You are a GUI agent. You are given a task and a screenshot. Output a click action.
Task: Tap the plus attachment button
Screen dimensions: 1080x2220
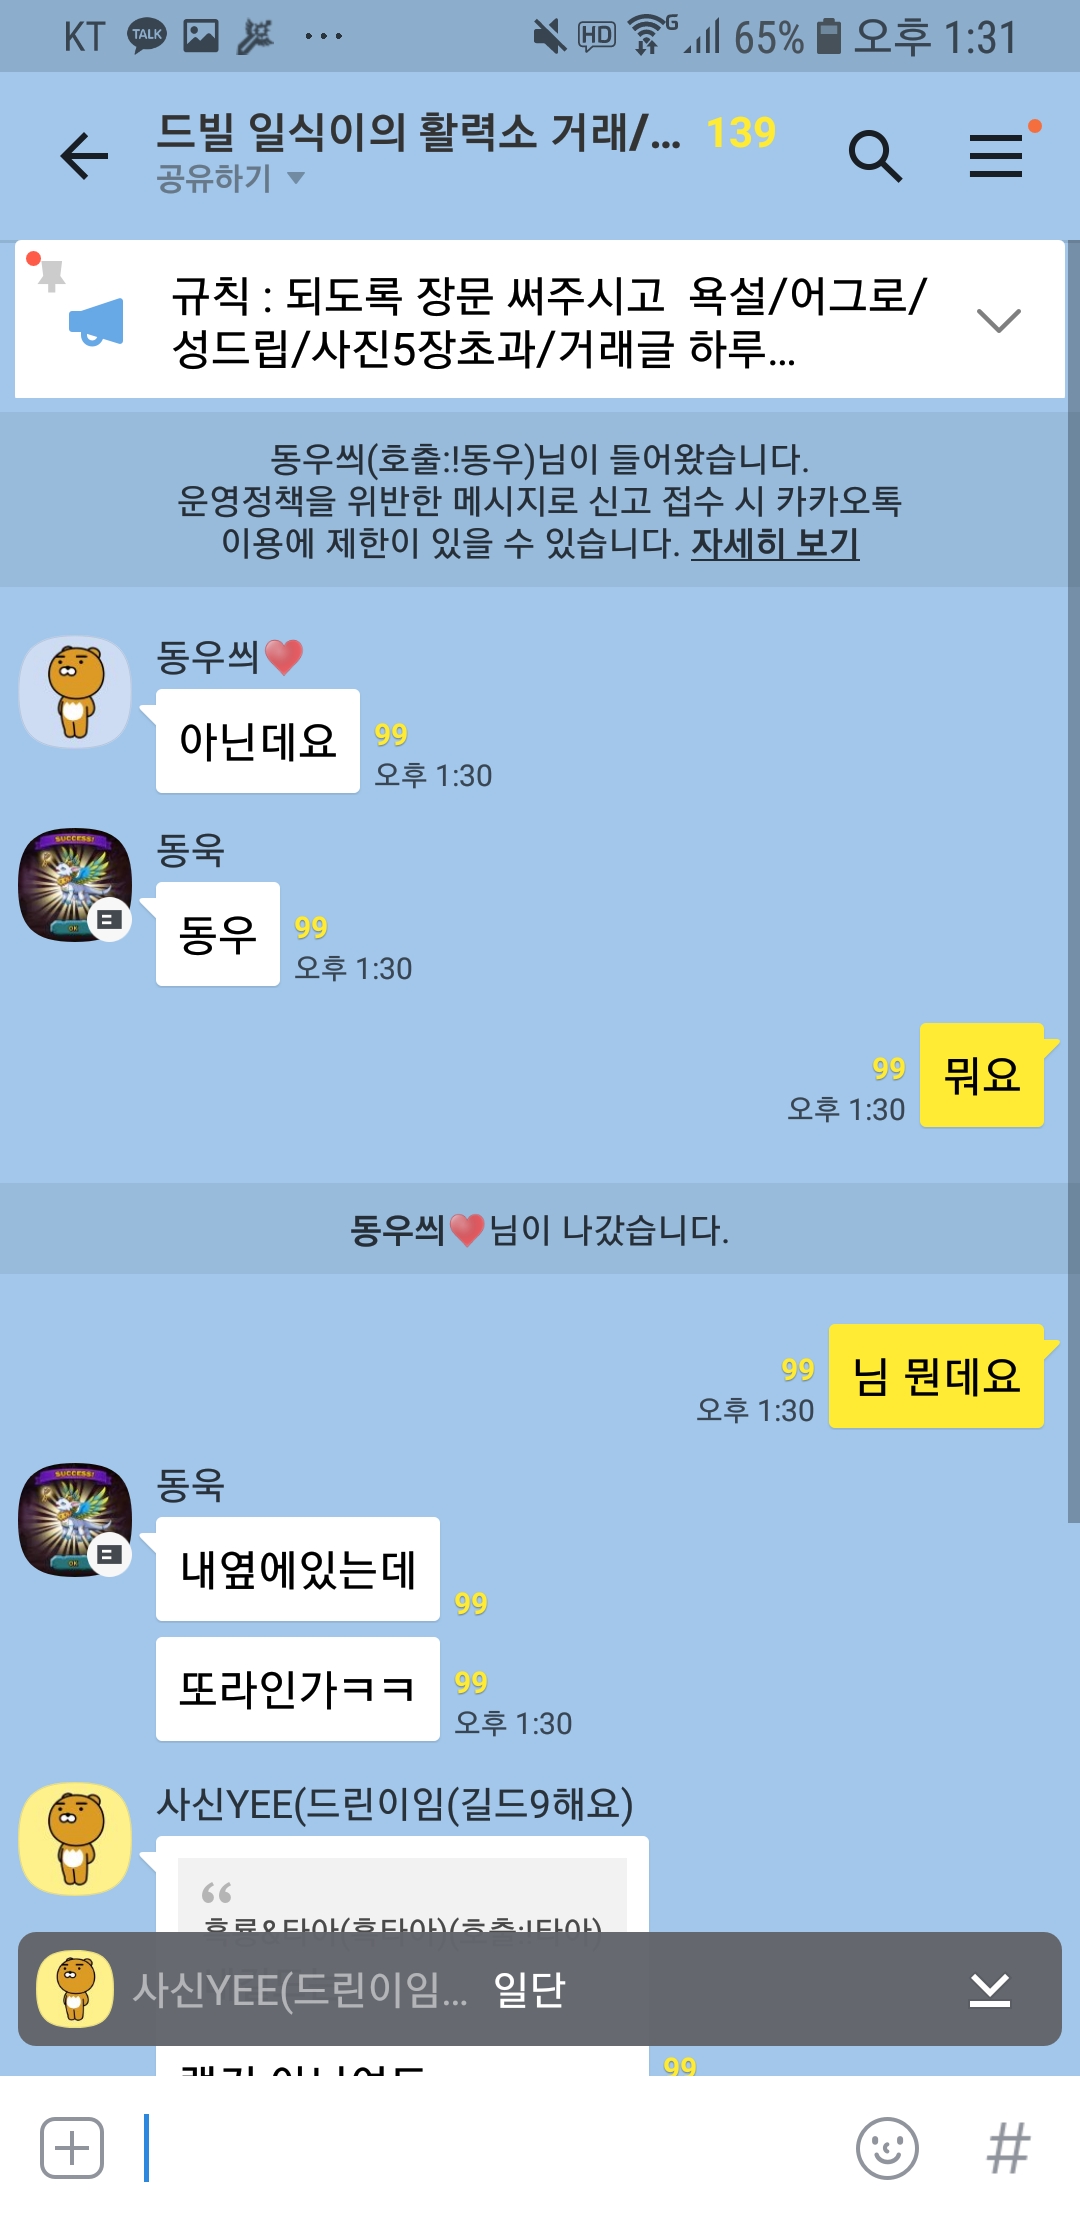click(72, 2147)
